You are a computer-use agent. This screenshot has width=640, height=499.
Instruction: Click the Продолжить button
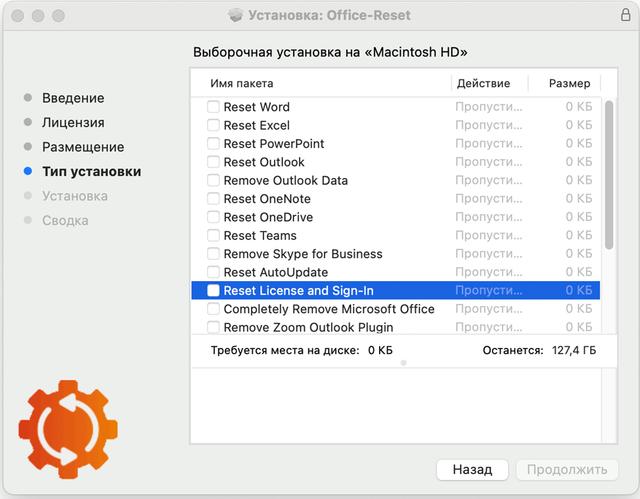tap(567, 470)
